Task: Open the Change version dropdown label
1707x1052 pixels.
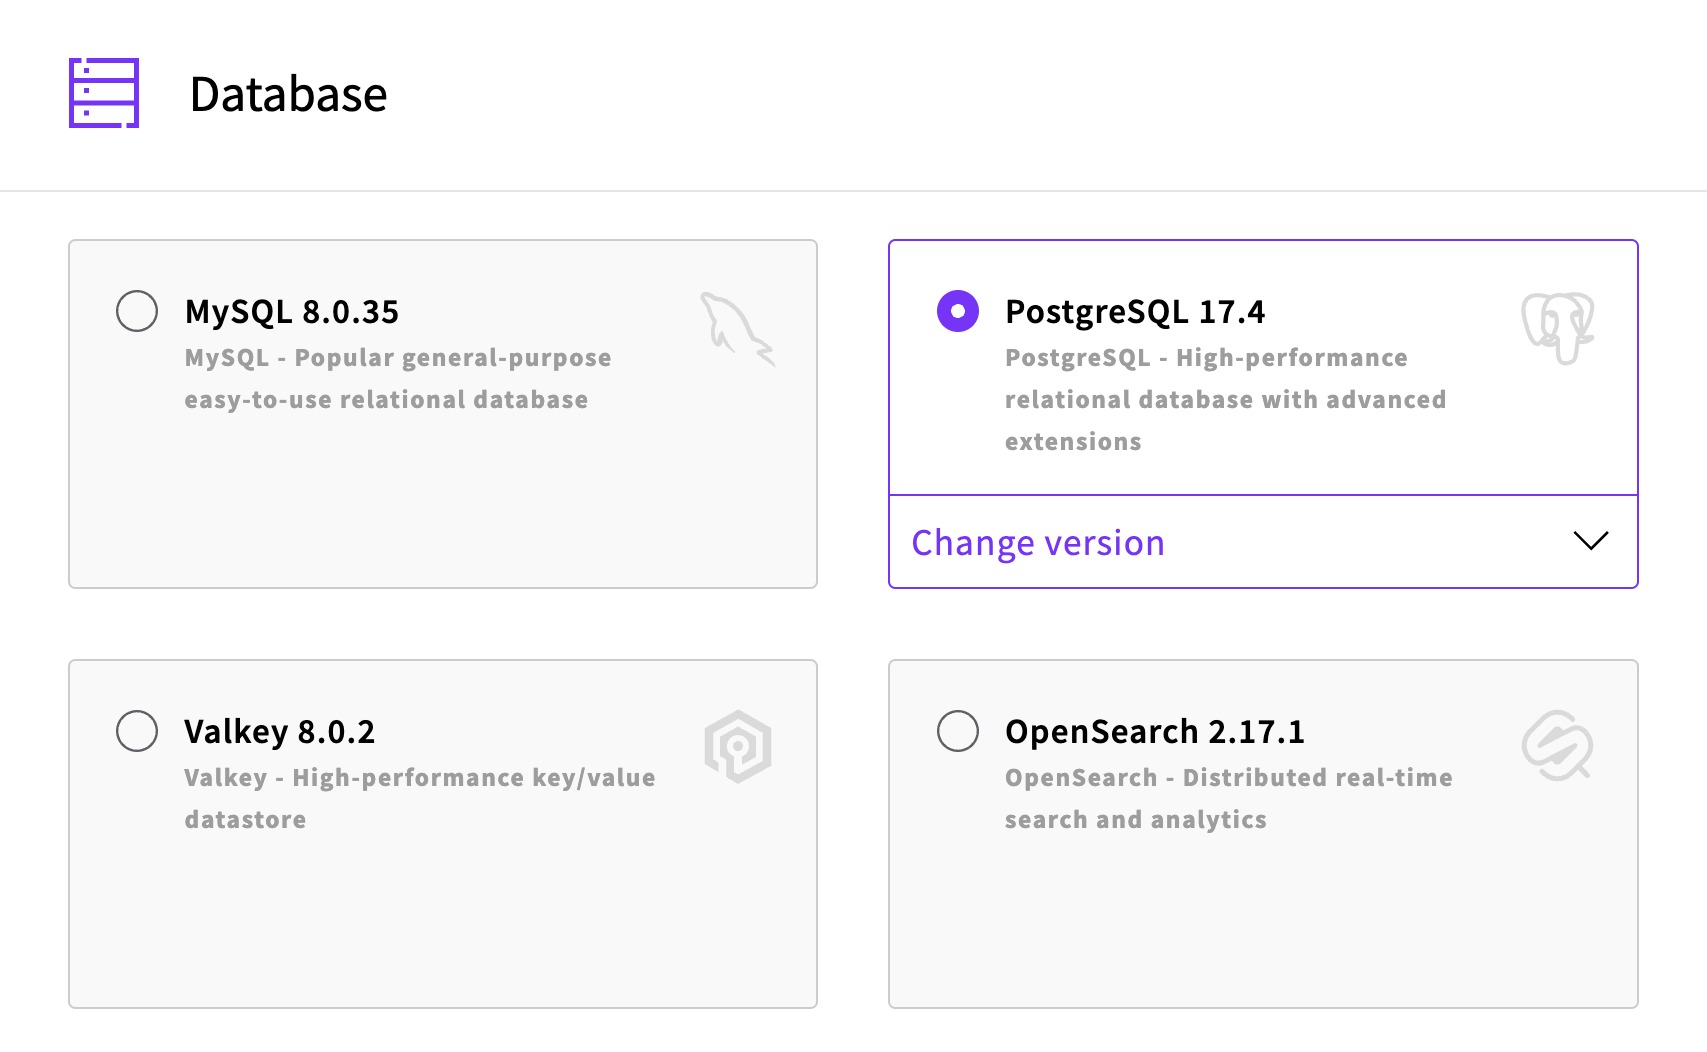Action: [x=1038, y=543]
